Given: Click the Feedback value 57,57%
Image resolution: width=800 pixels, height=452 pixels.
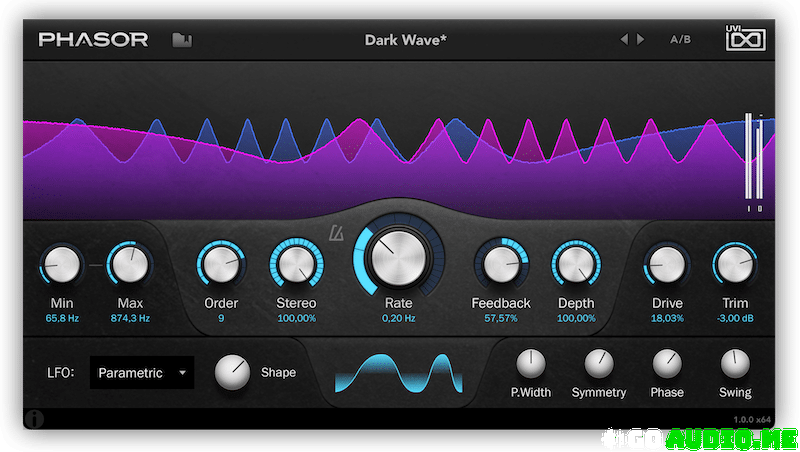Looking at the screenshot, I should coord(501,318).
